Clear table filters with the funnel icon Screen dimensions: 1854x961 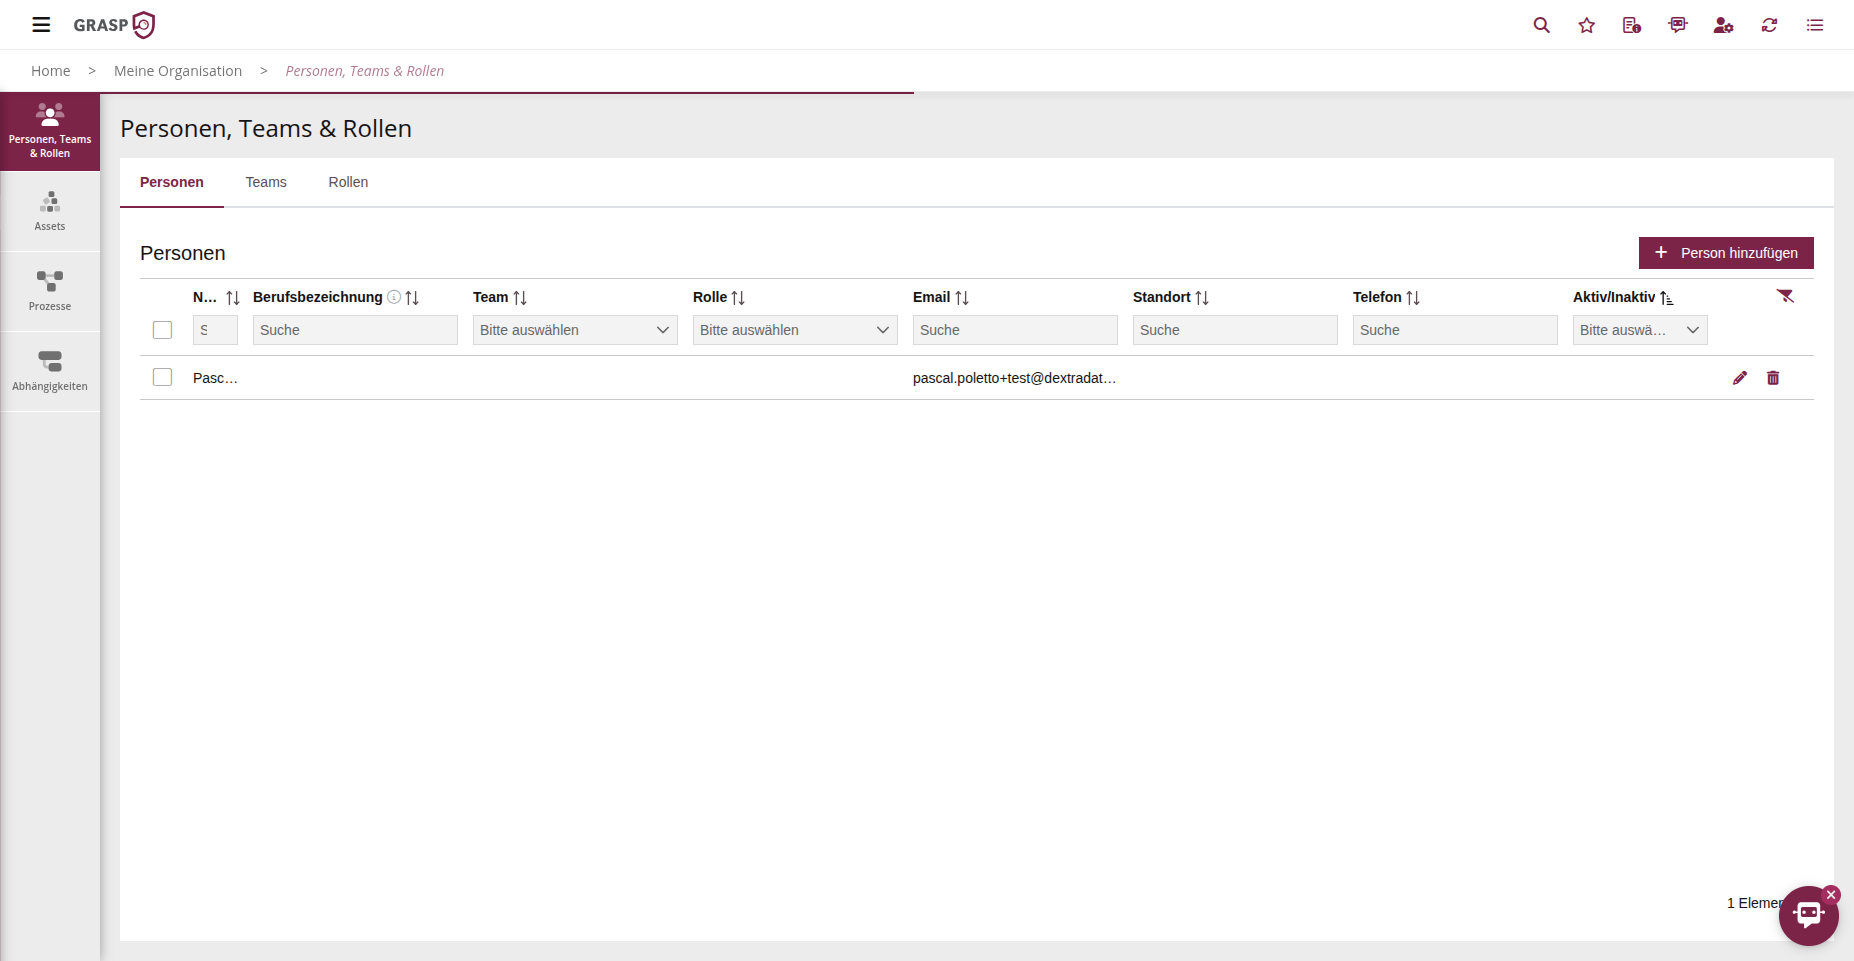pyautogui.click(x=1785, y=296)
